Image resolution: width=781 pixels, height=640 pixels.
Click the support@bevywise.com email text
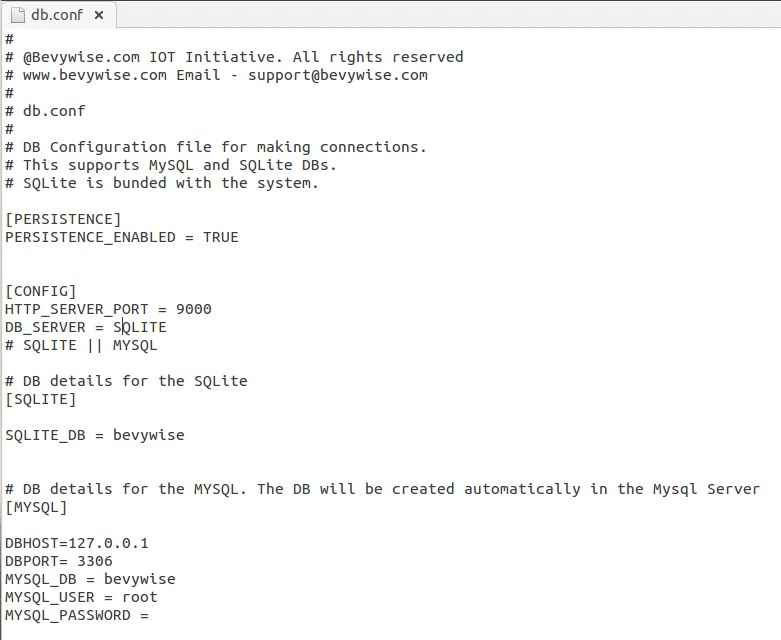338,75
